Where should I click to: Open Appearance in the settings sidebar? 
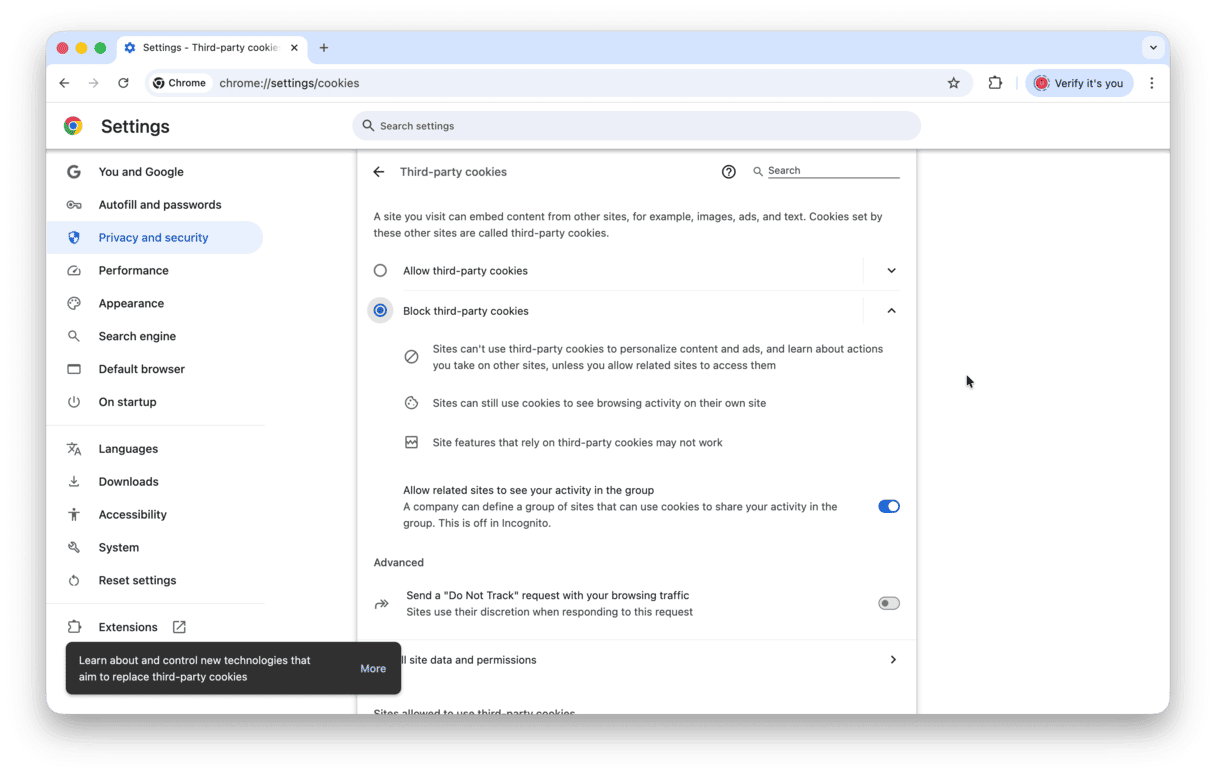click(131, 304)
